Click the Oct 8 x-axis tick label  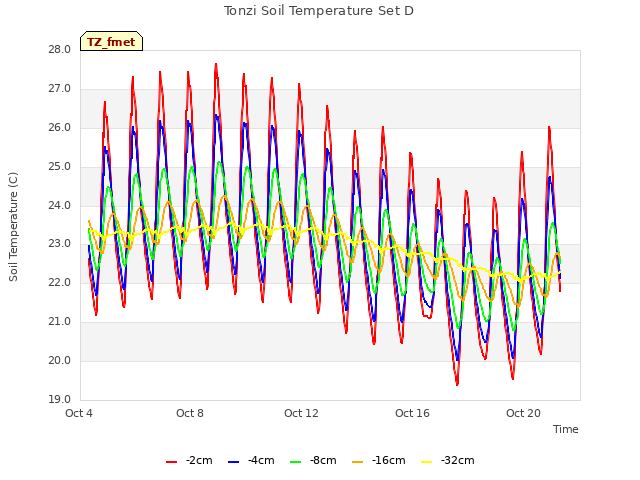point(190,413)
